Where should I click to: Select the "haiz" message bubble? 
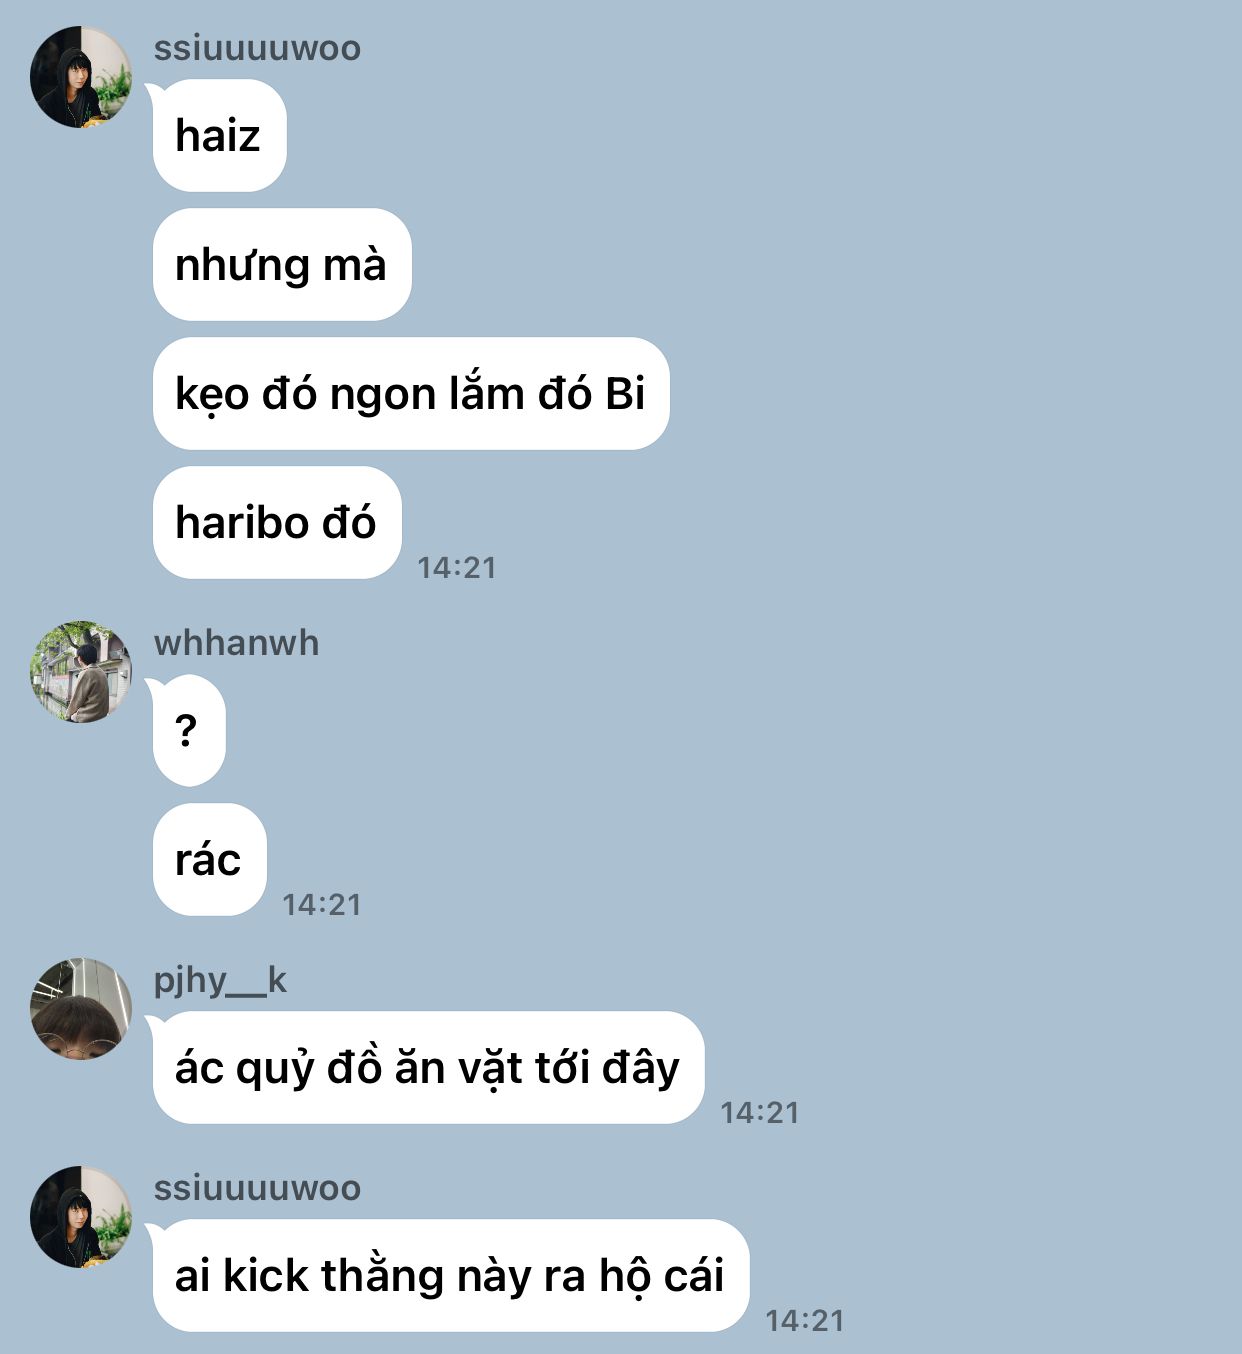click(219, 135)
